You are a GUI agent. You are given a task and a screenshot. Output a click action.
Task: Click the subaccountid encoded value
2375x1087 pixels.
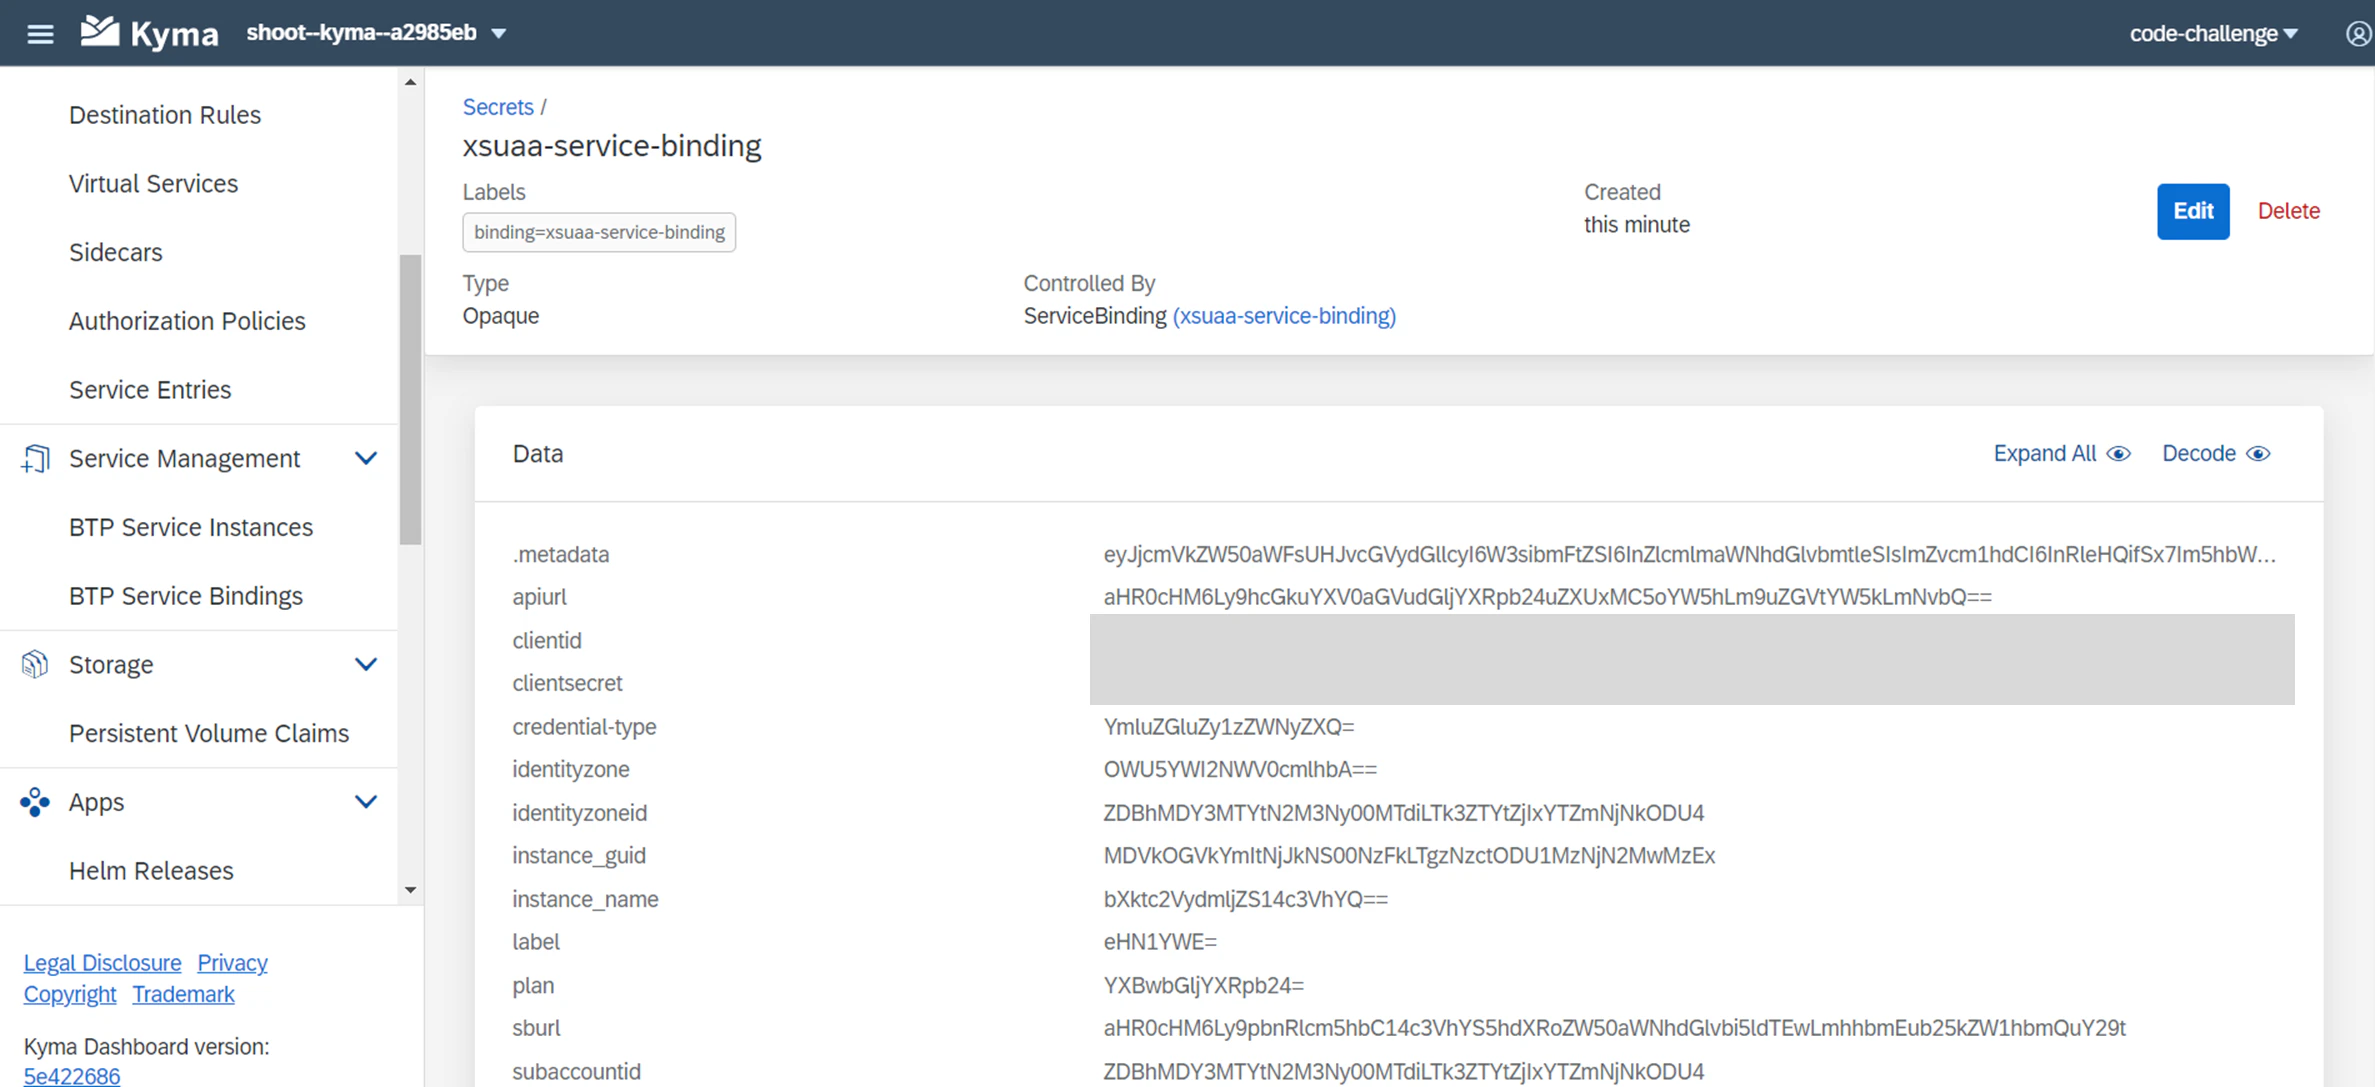pyautogui.click(x=1403, y=1072)
